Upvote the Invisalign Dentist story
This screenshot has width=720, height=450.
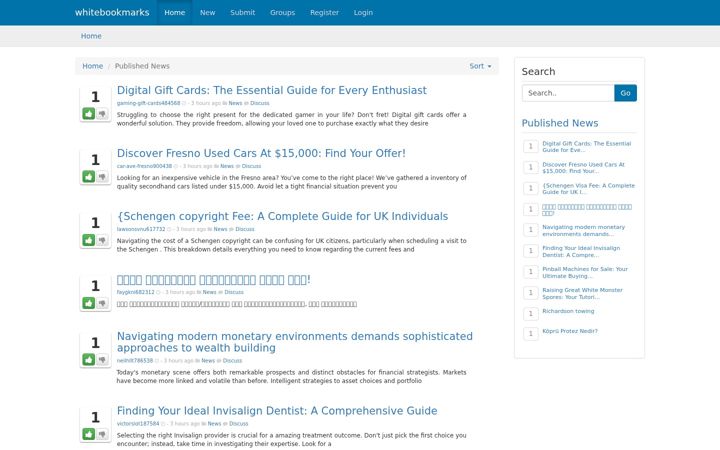click(89, 434)
